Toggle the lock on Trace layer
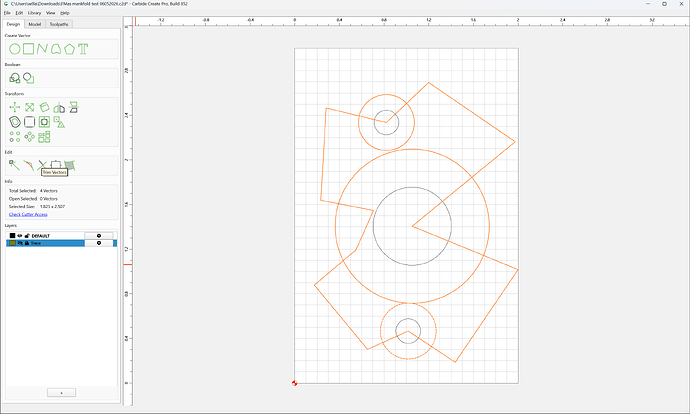The height and width of the screenshot is (414, 690). (x=27, y=243)
